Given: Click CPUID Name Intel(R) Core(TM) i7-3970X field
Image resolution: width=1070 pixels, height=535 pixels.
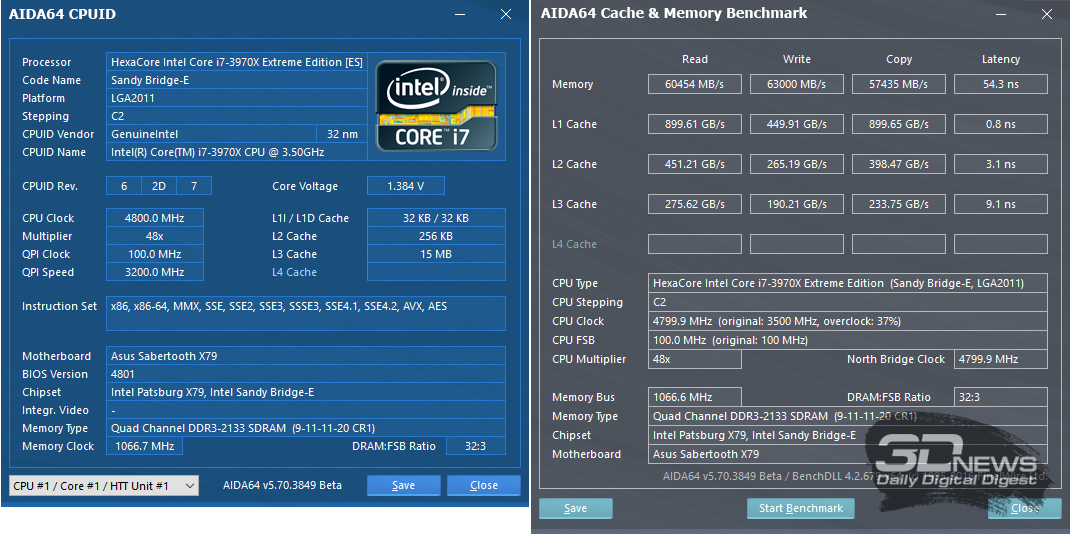Looking at the screenshot, I should coord(237,152).
